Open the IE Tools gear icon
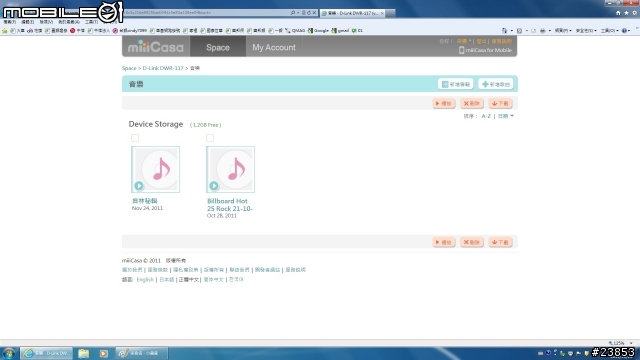Screen dimensions: 640x360 click(634, 13)
